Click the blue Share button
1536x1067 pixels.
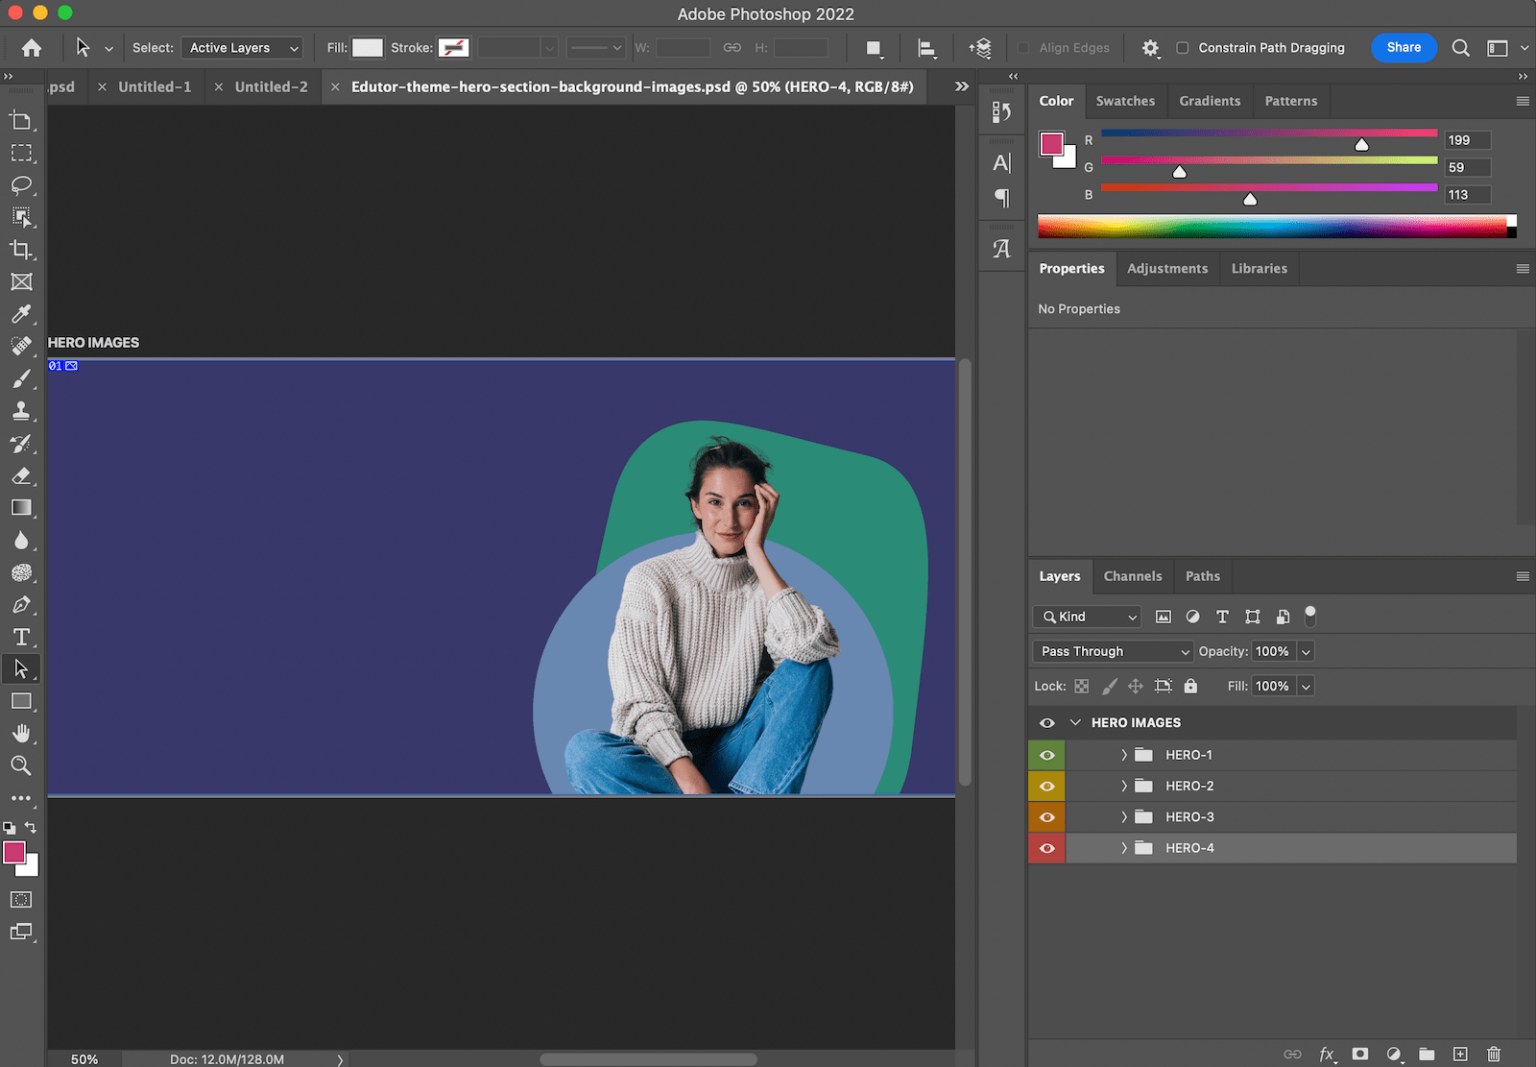point(1403,48)
